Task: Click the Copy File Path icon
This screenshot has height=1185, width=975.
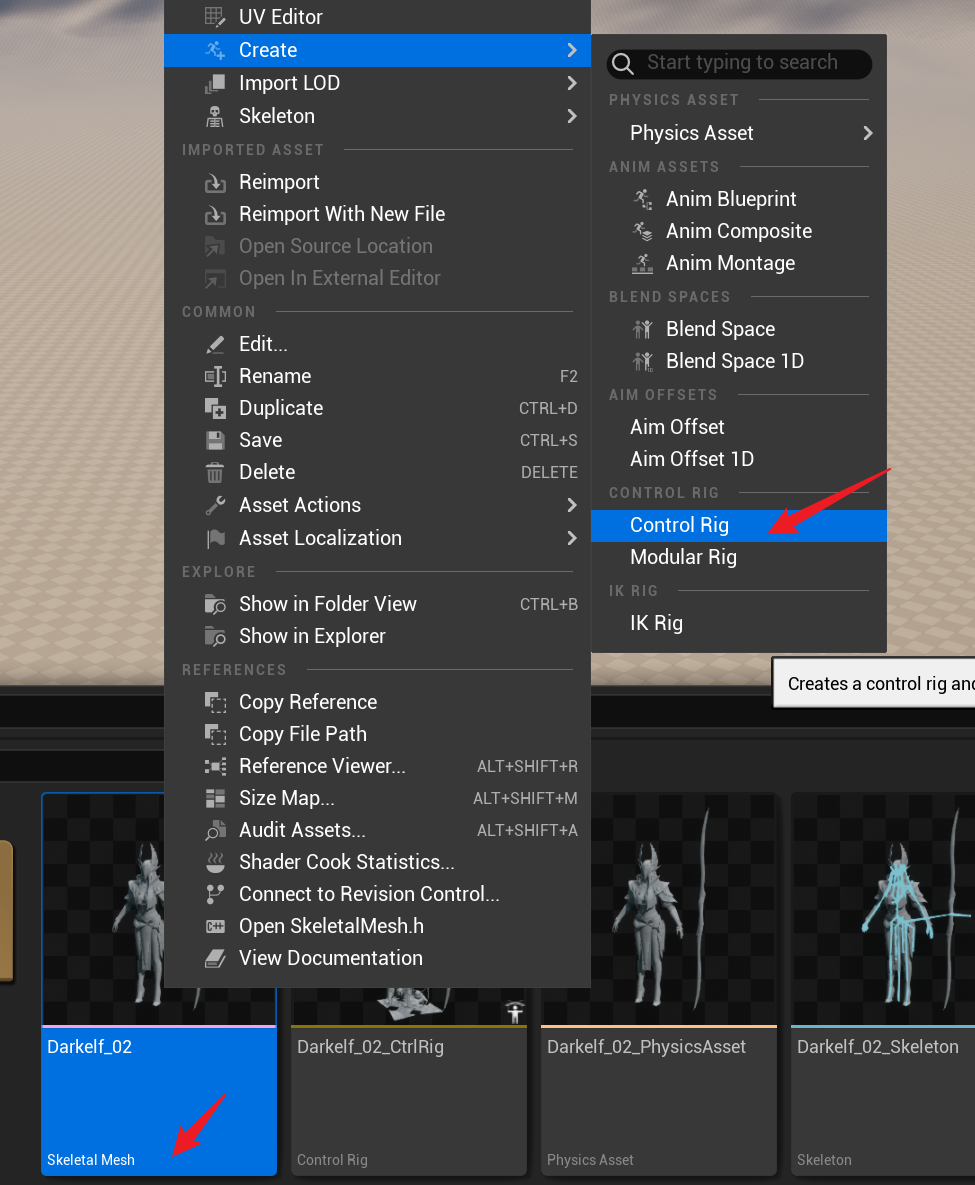Action: point(215,734)
